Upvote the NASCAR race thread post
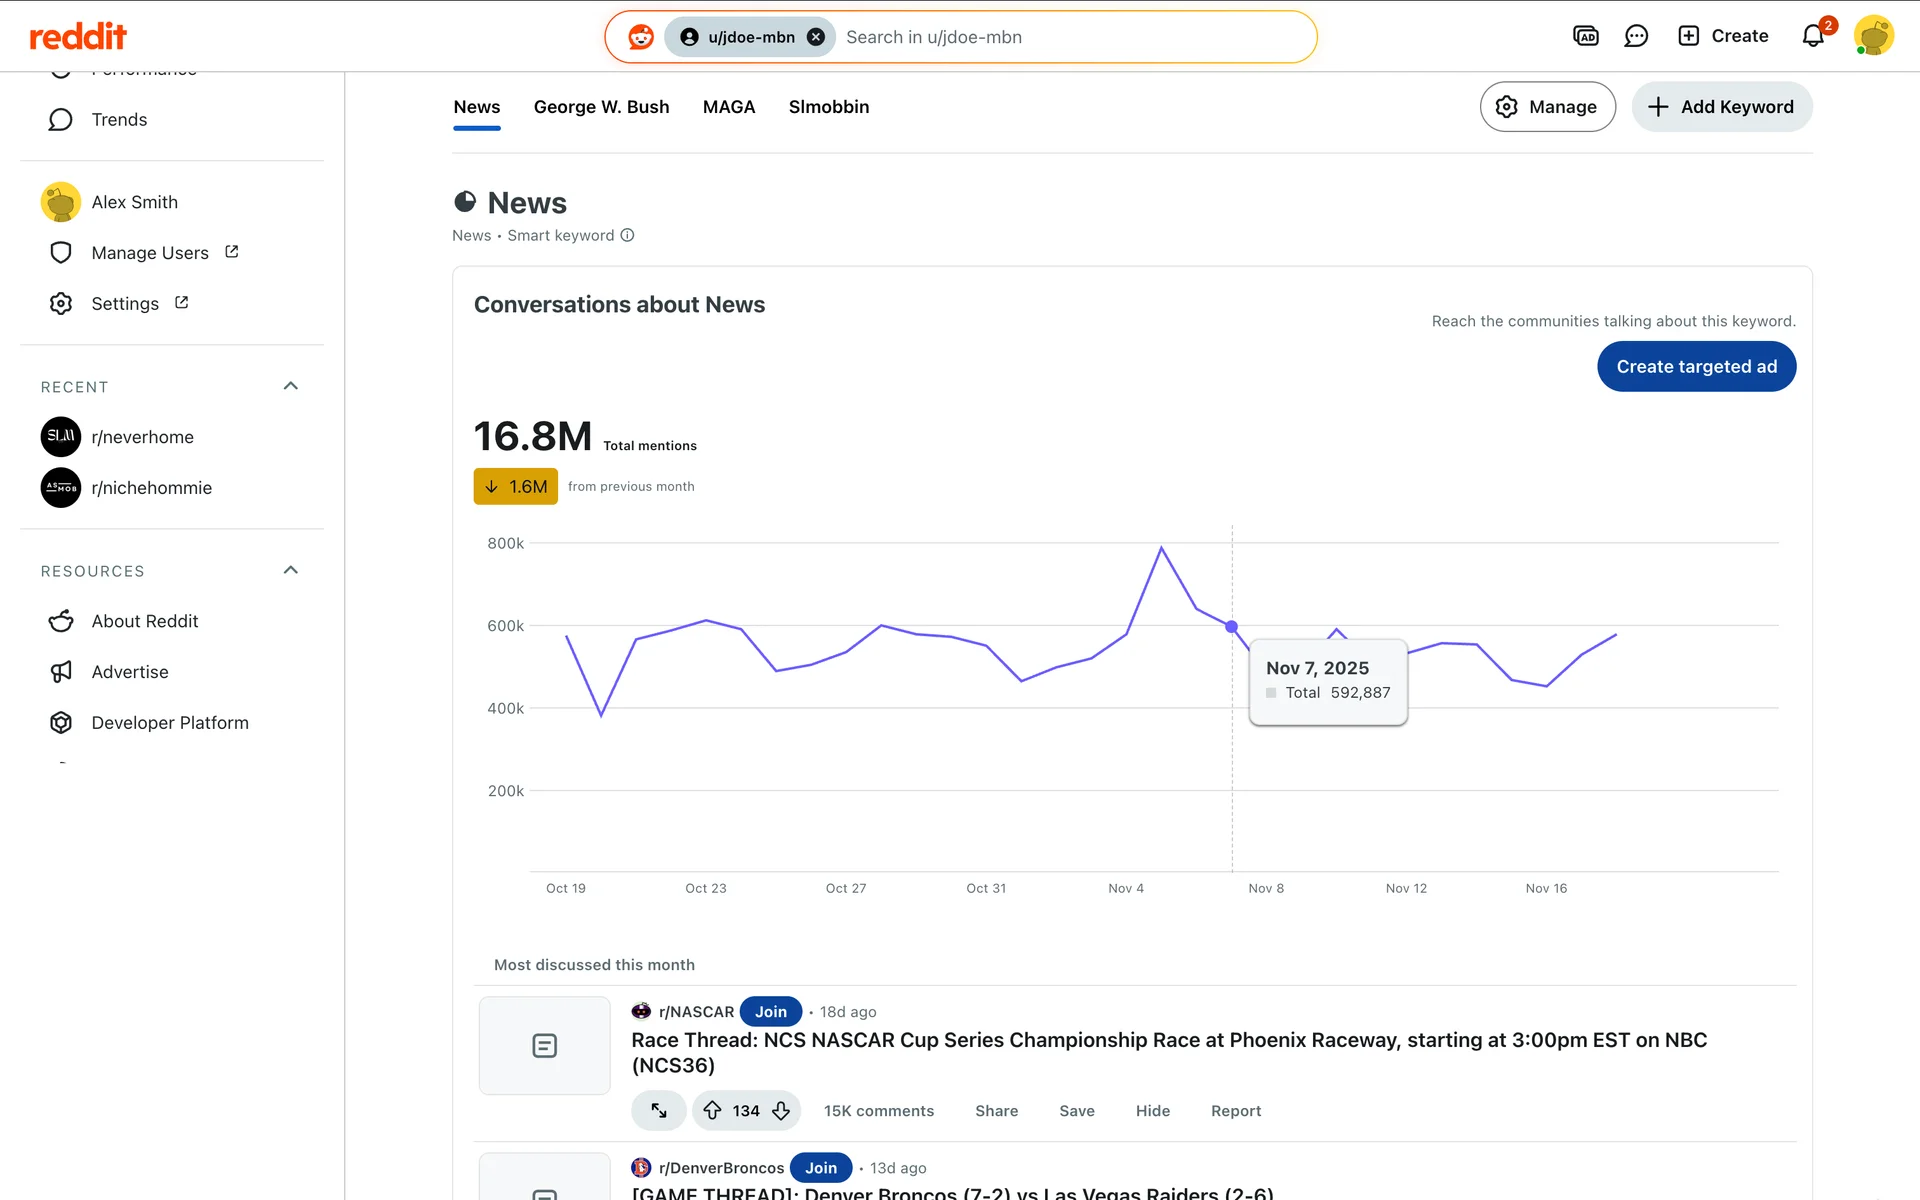Image resolution: width=1920 pixels, height=1200 pixels. click(712, 1110)
